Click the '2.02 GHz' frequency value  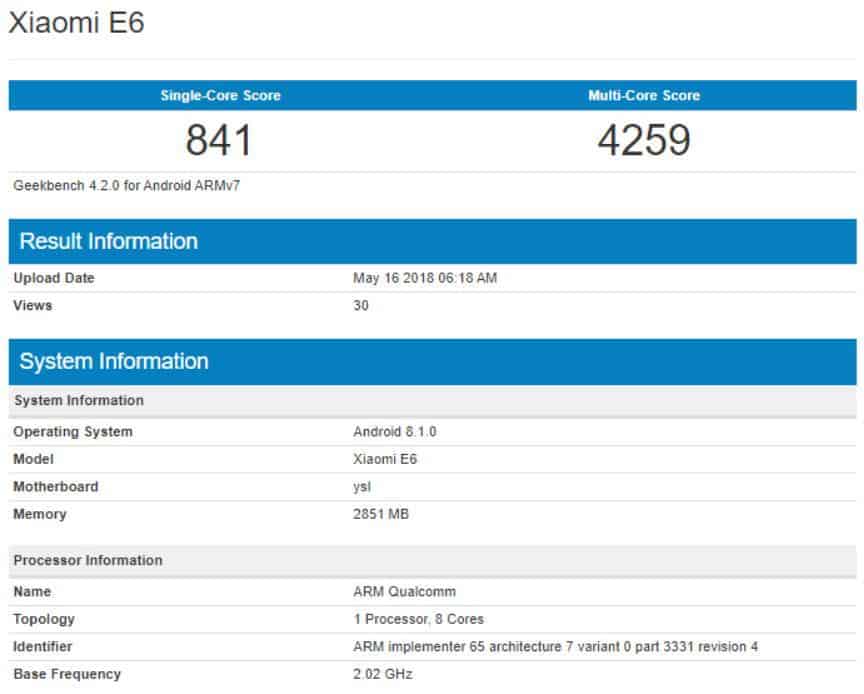tap(383, 674)
